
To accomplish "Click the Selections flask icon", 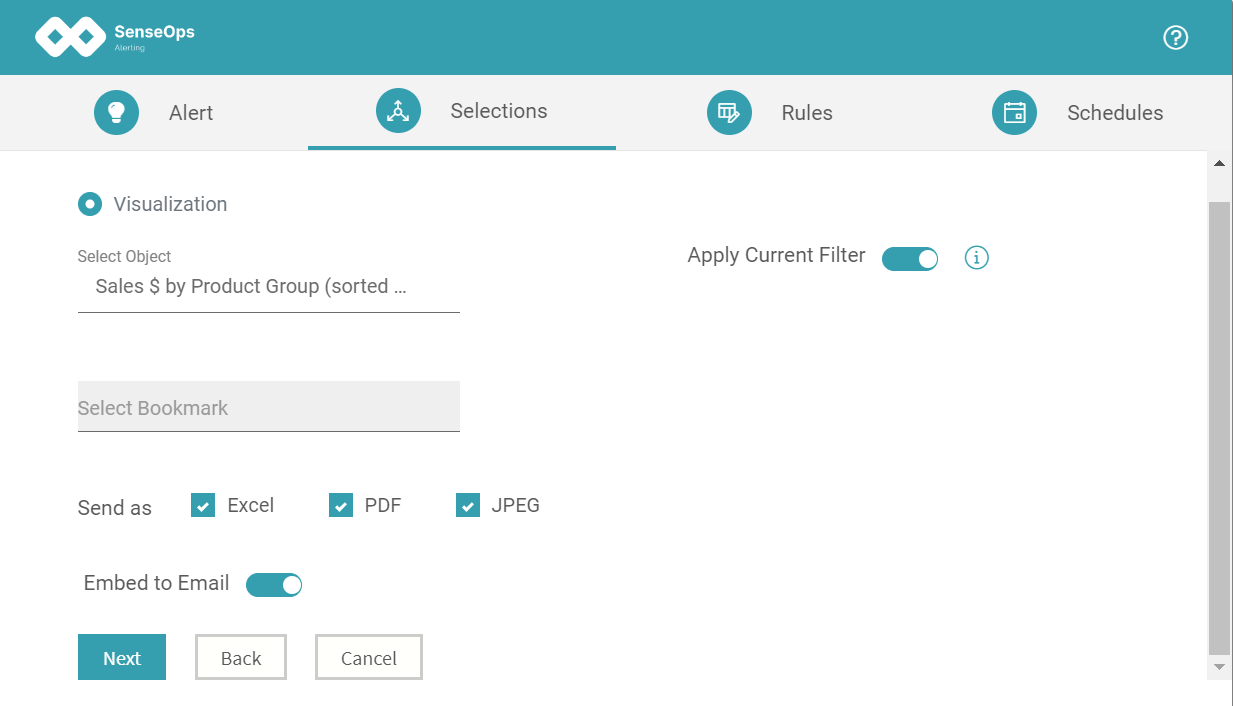I will pos(398,111).
